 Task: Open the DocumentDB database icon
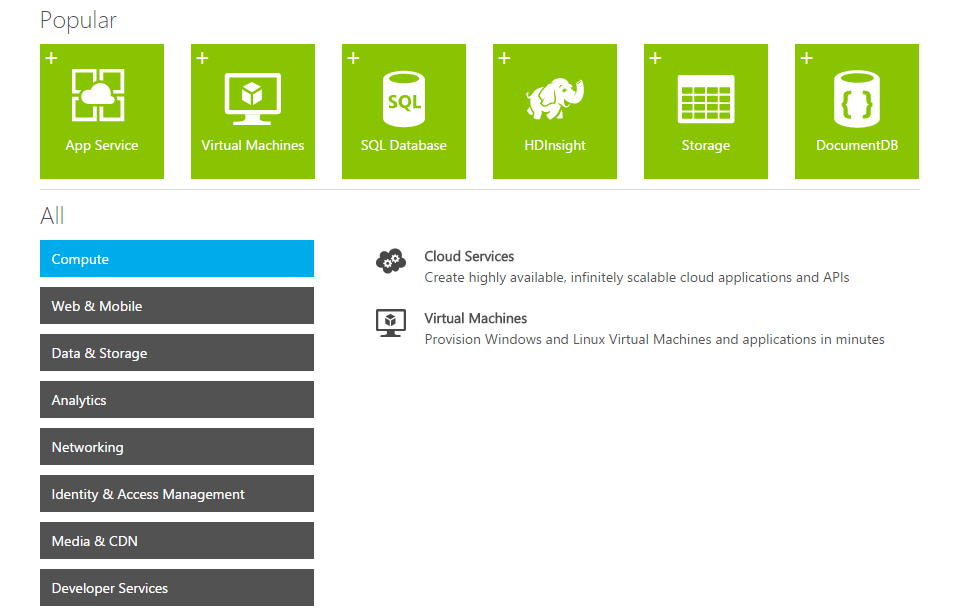[856, 95]
